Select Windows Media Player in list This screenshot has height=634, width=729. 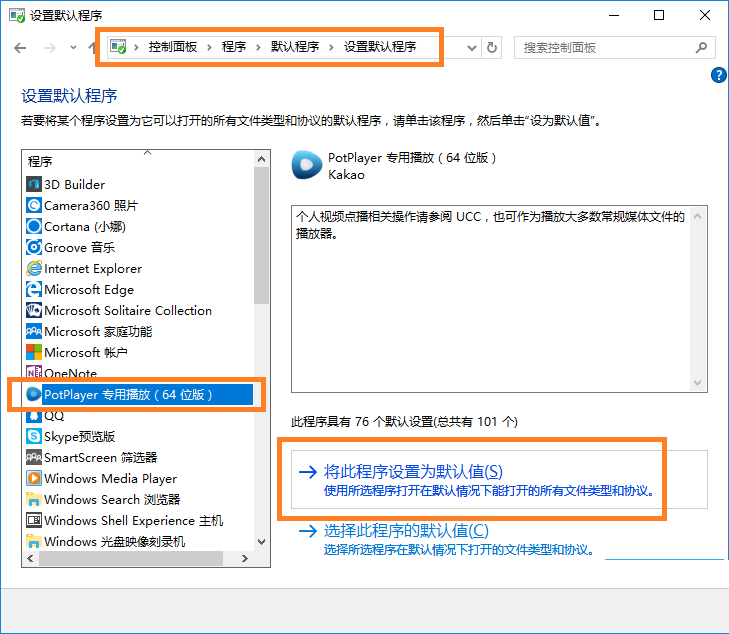[110, 478]
